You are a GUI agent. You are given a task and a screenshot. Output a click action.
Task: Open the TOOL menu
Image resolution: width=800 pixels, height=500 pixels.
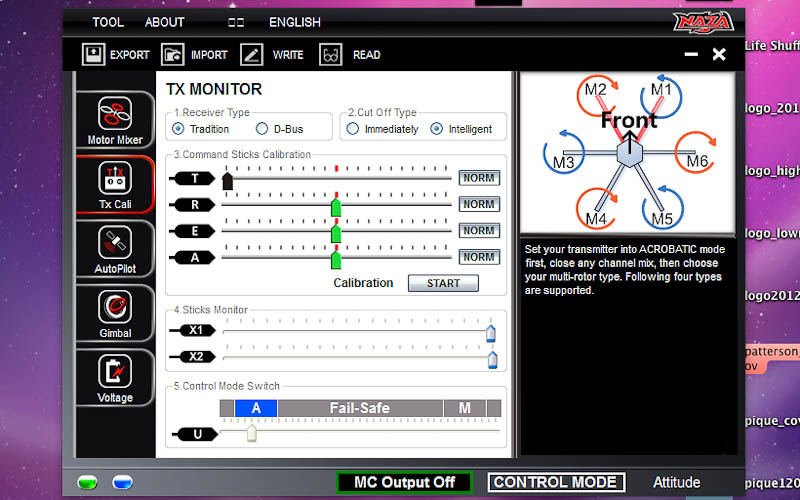[x=108, y=22]
